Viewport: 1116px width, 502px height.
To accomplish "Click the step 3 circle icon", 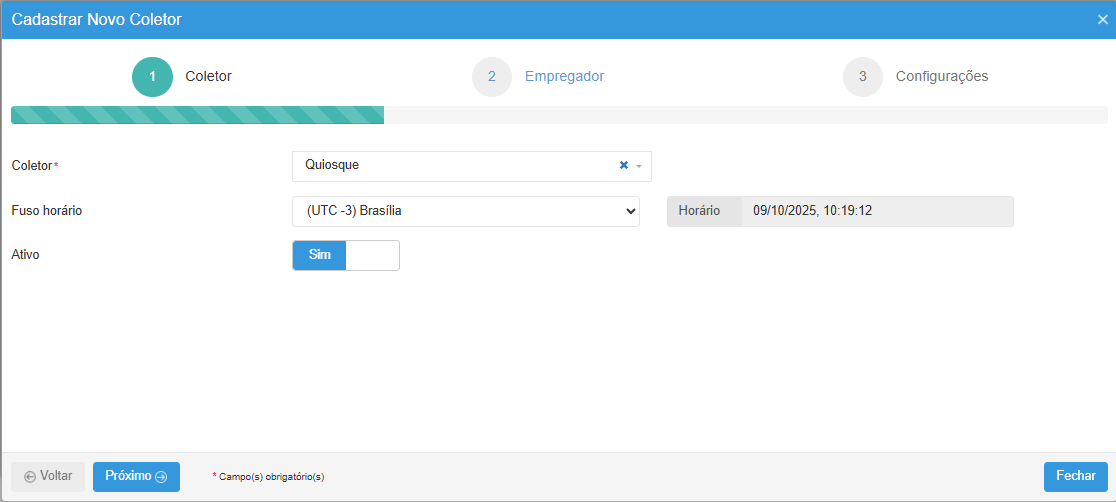I will (863, 77).
